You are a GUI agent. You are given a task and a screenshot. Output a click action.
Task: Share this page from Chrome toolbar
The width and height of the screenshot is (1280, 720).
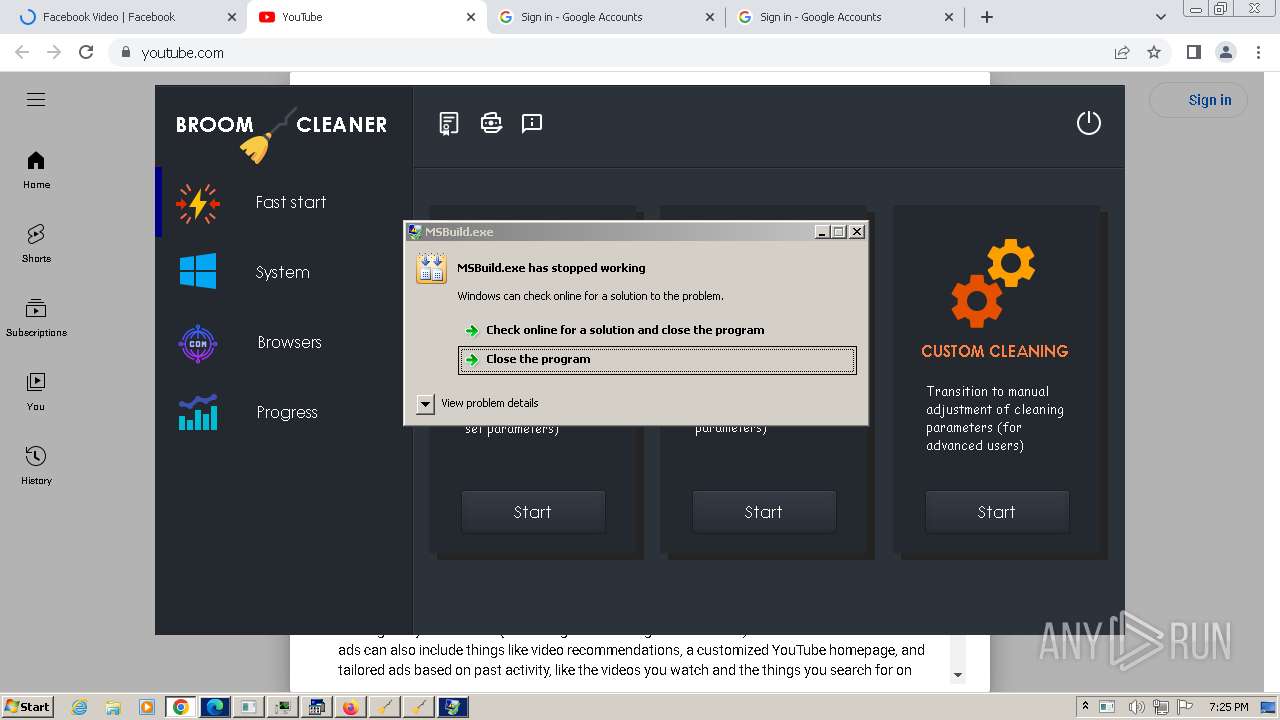1122,53
